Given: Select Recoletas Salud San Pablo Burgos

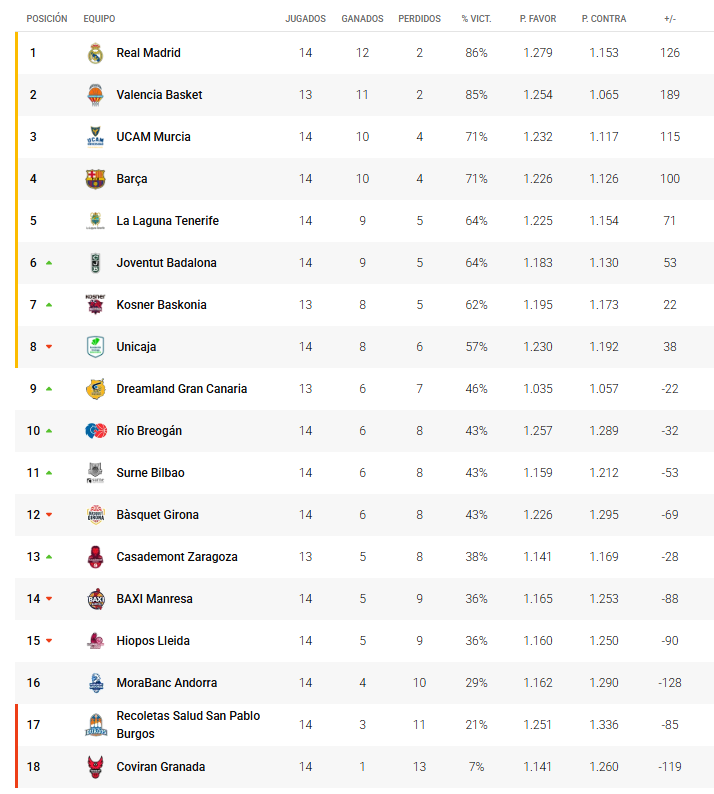Looking at the screenshot, I should click(x=188, y=725).
